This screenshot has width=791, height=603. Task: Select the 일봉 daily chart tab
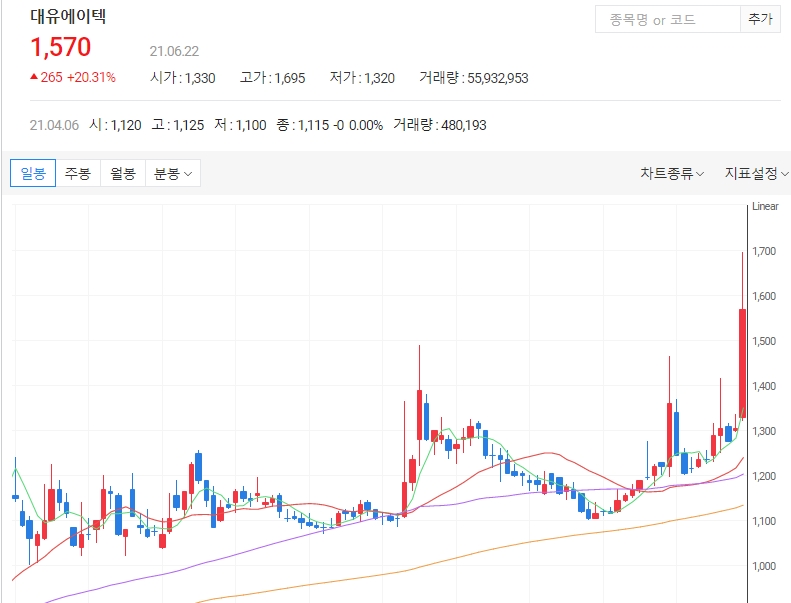[x=33, y=173]
